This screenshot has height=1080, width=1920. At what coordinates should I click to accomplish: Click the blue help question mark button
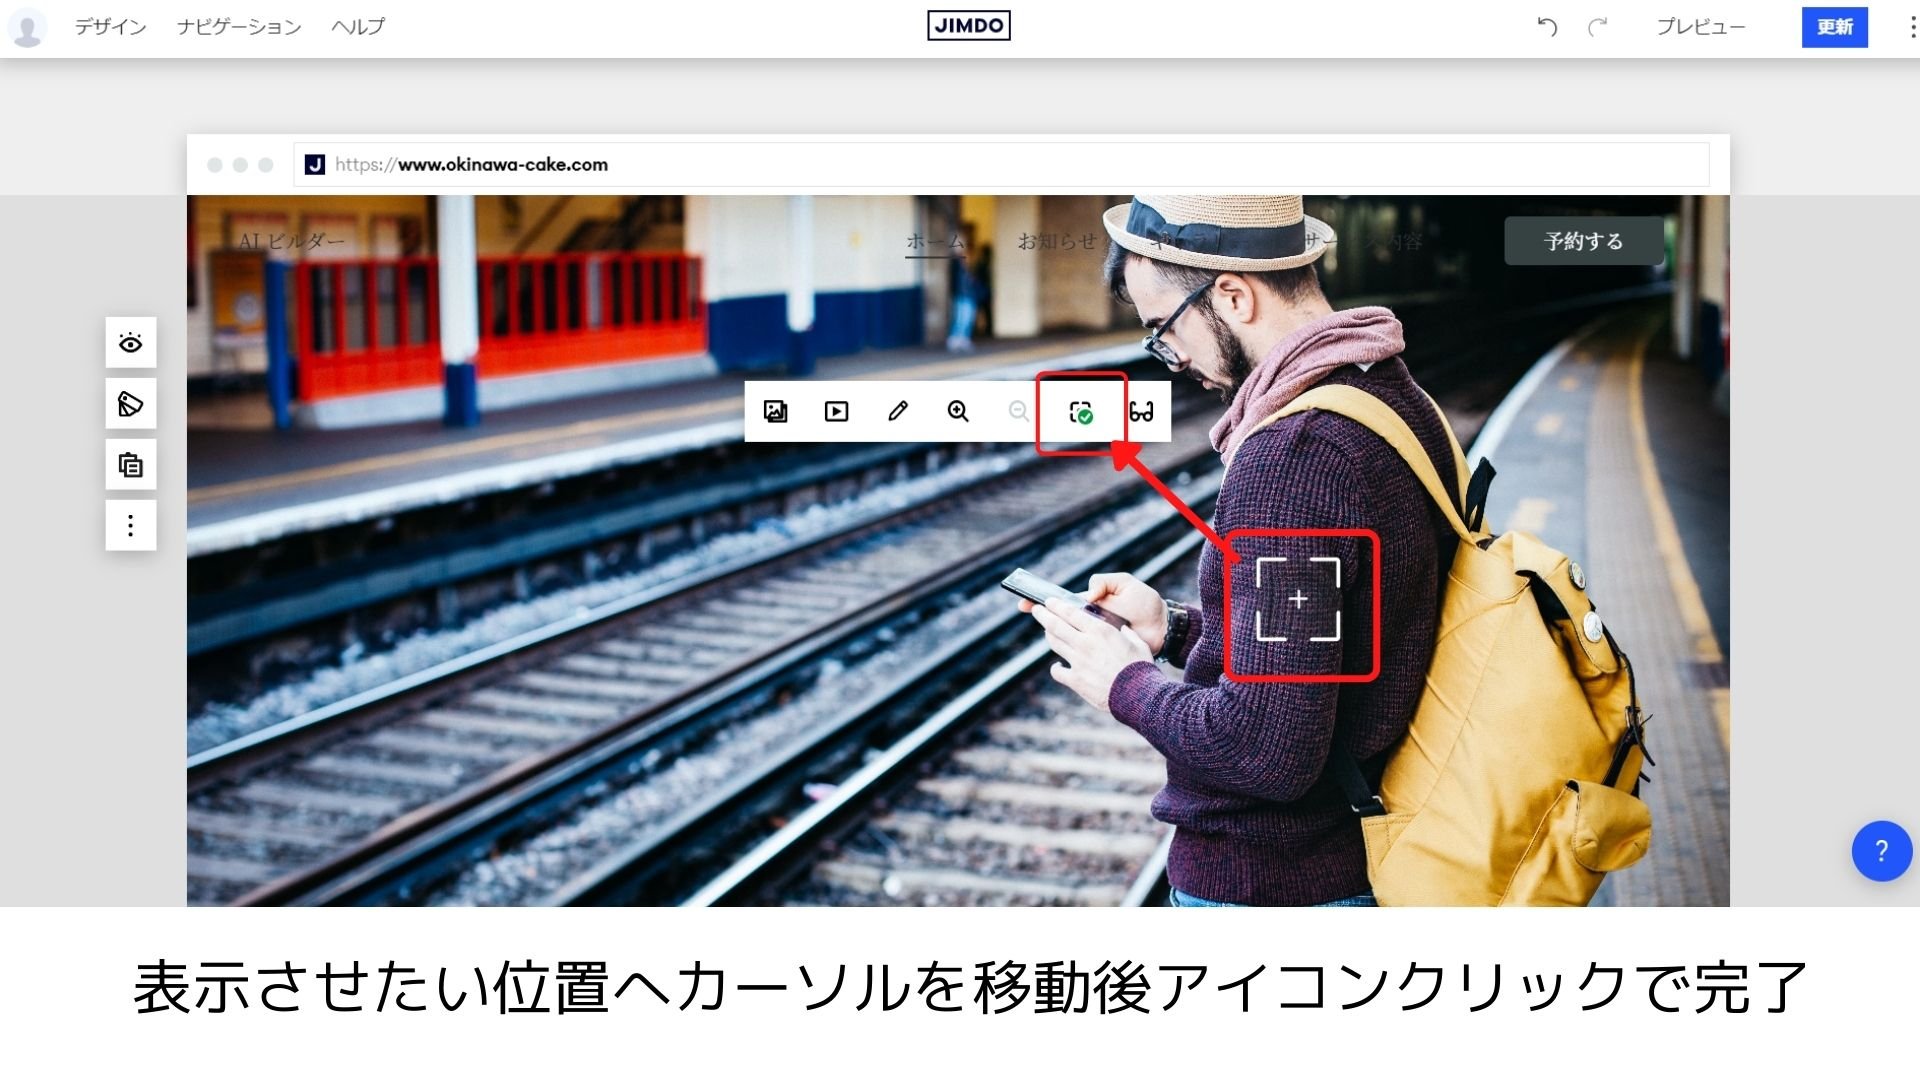click(1881, 851)
